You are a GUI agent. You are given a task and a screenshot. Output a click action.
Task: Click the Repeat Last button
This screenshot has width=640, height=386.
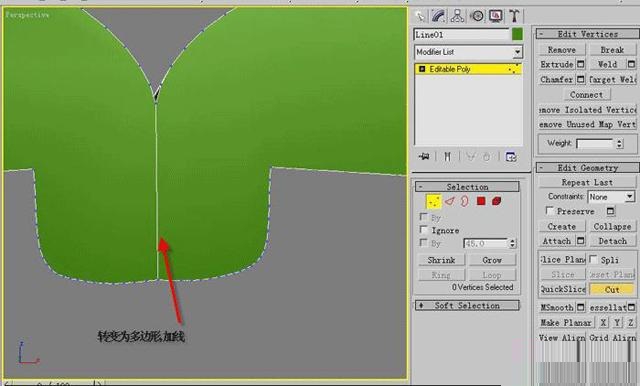click(587, 182)
